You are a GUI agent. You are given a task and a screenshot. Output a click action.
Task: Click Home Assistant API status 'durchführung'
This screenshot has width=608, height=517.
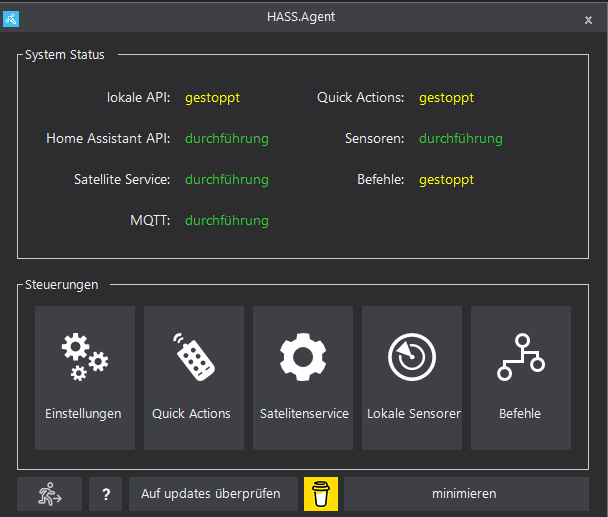point(227,138)
